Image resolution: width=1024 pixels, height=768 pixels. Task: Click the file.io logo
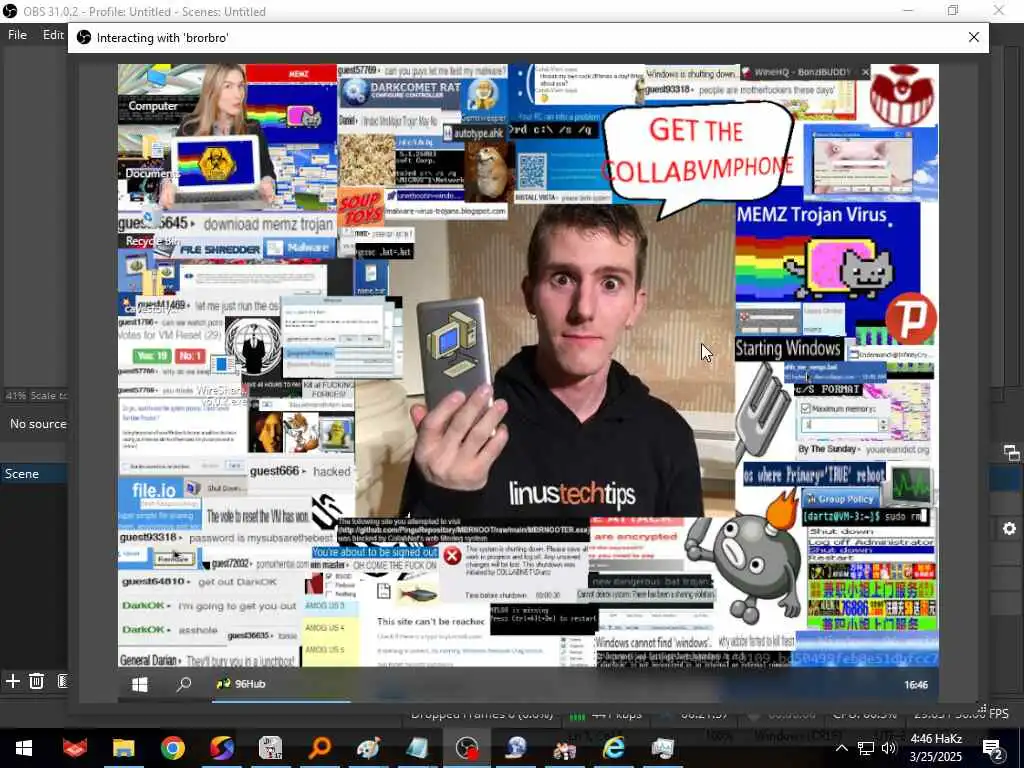coord(153,490)
